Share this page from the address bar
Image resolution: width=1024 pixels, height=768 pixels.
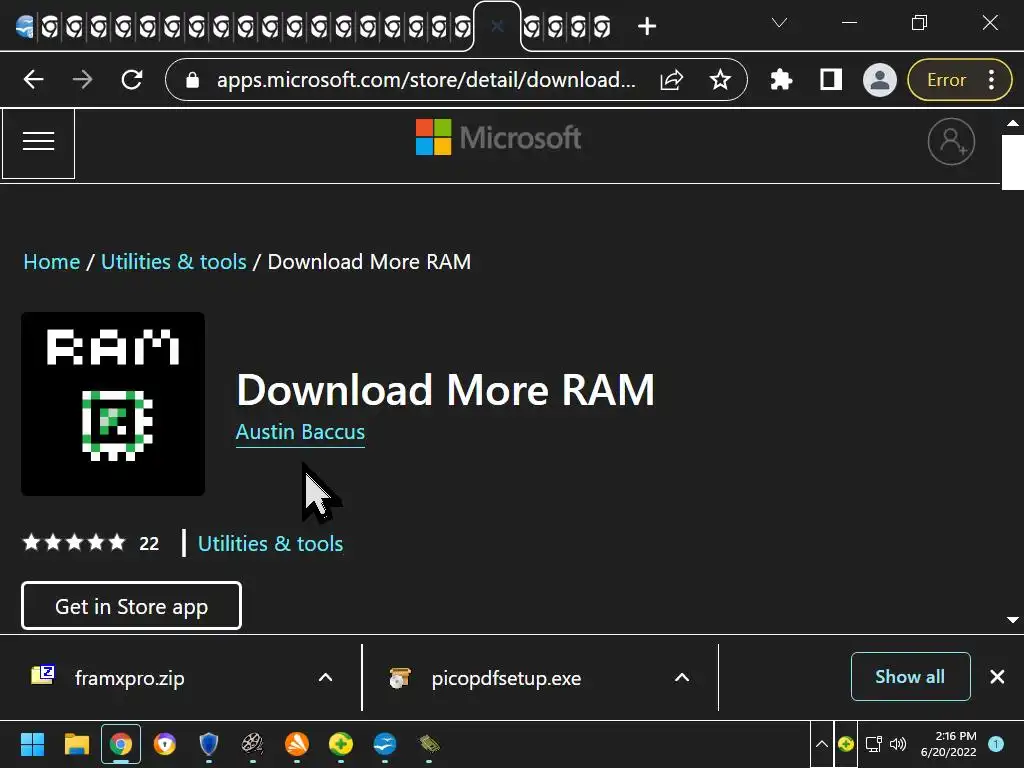pyautogui.click(x=671, y=80)
